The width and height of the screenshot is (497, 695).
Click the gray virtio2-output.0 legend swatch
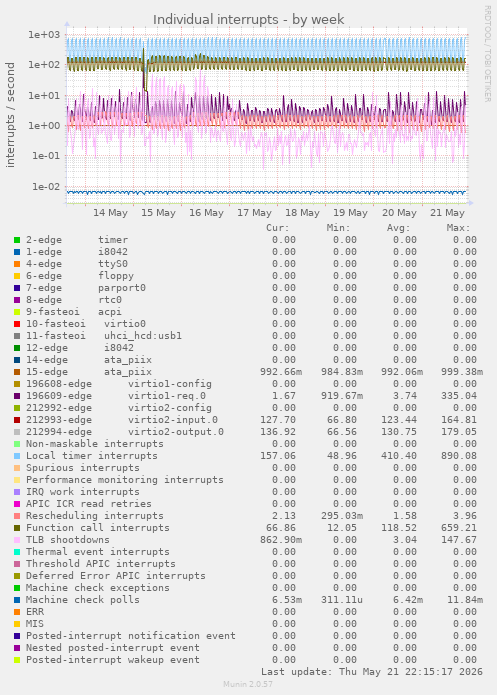[x=17, y=432]
